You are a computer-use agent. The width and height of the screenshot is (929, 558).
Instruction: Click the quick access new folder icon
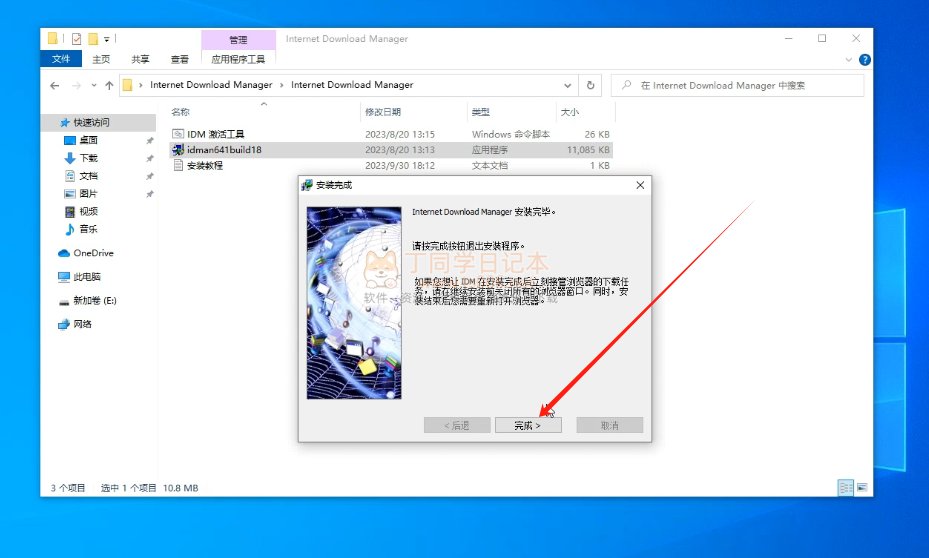[x=93, y=39]
